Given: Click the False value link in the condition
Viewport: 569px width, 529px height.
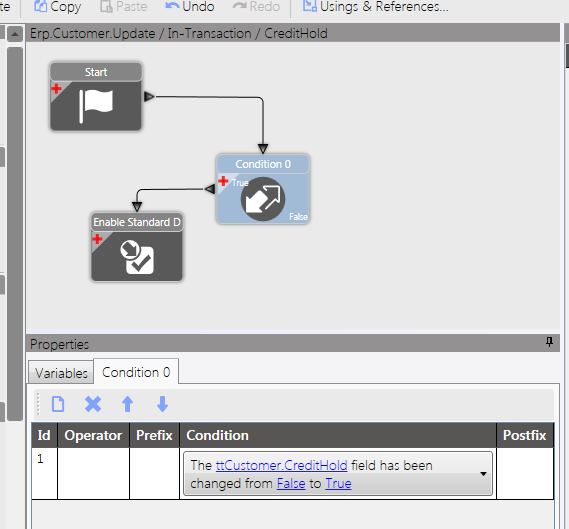Looking at the screenshot, I should click(291, 483).
